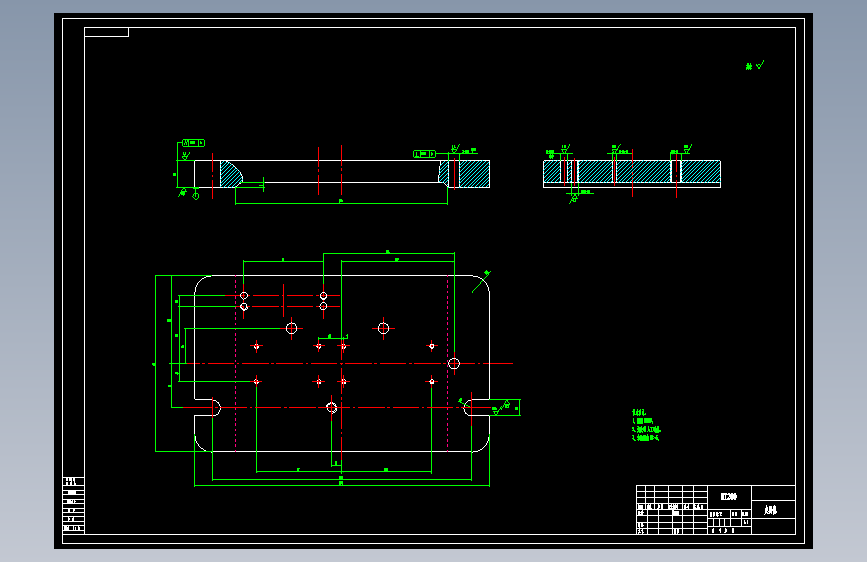Click the large hole on the plan view's right centerline
The width and height of the screenshot is (867, 562).
pos(454,363)
